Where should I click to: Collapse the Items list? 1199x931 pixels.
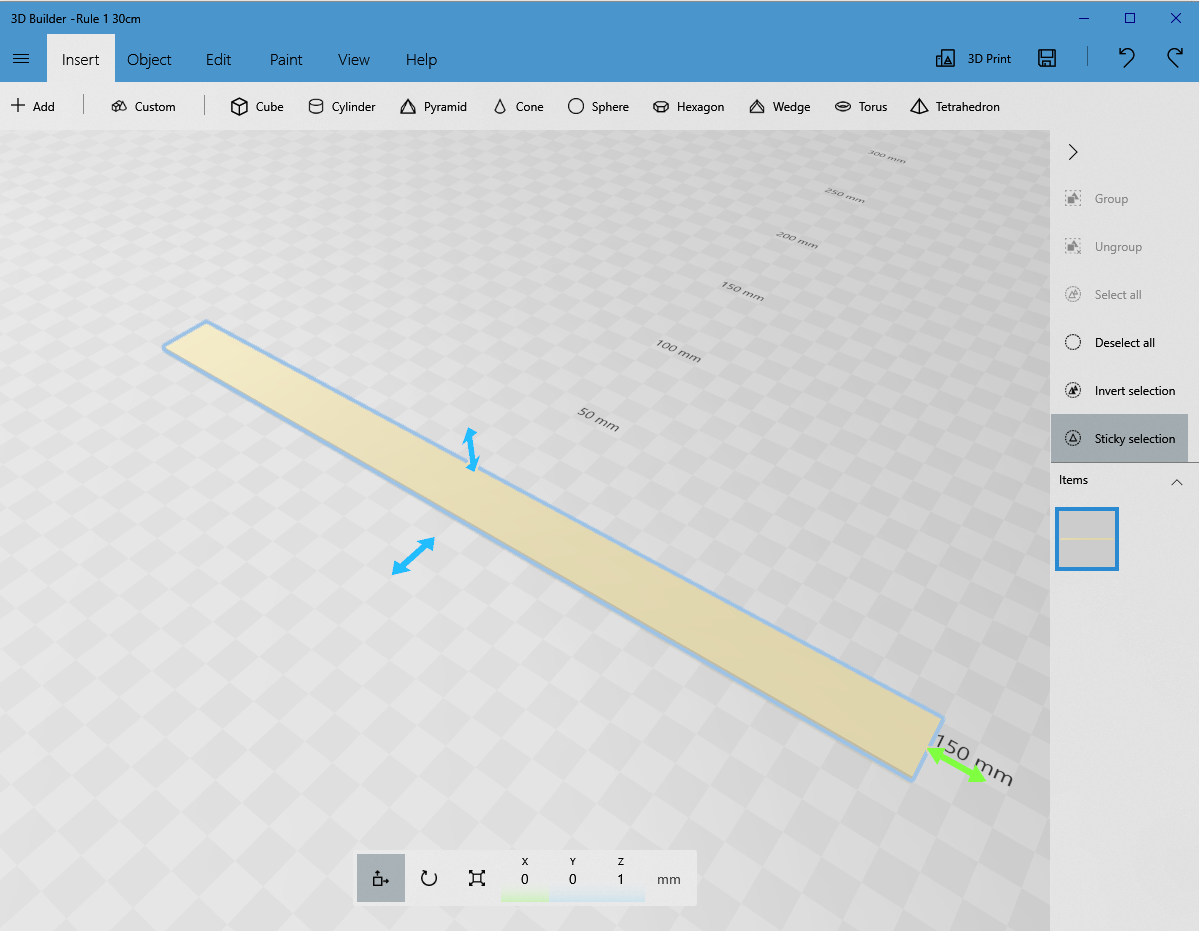[x=1177, y=482]
